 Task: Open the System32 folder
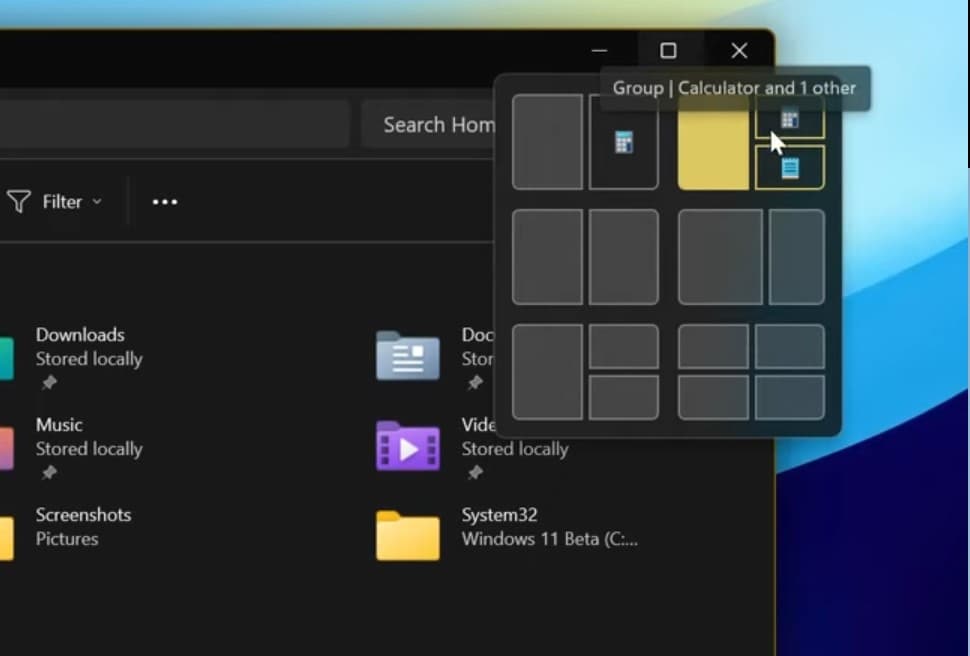point(499,515)
